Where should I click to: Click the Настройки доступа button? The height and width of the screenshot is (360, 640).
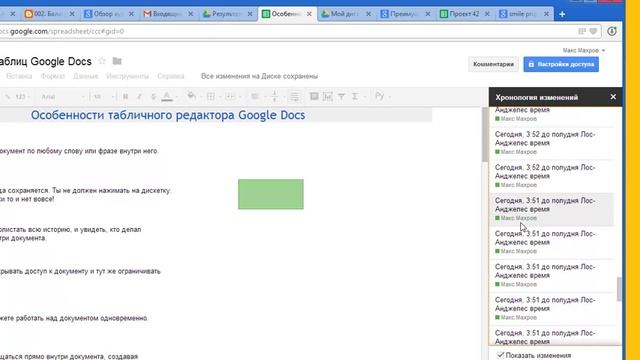pyautogui.click(x=561, y=64)
